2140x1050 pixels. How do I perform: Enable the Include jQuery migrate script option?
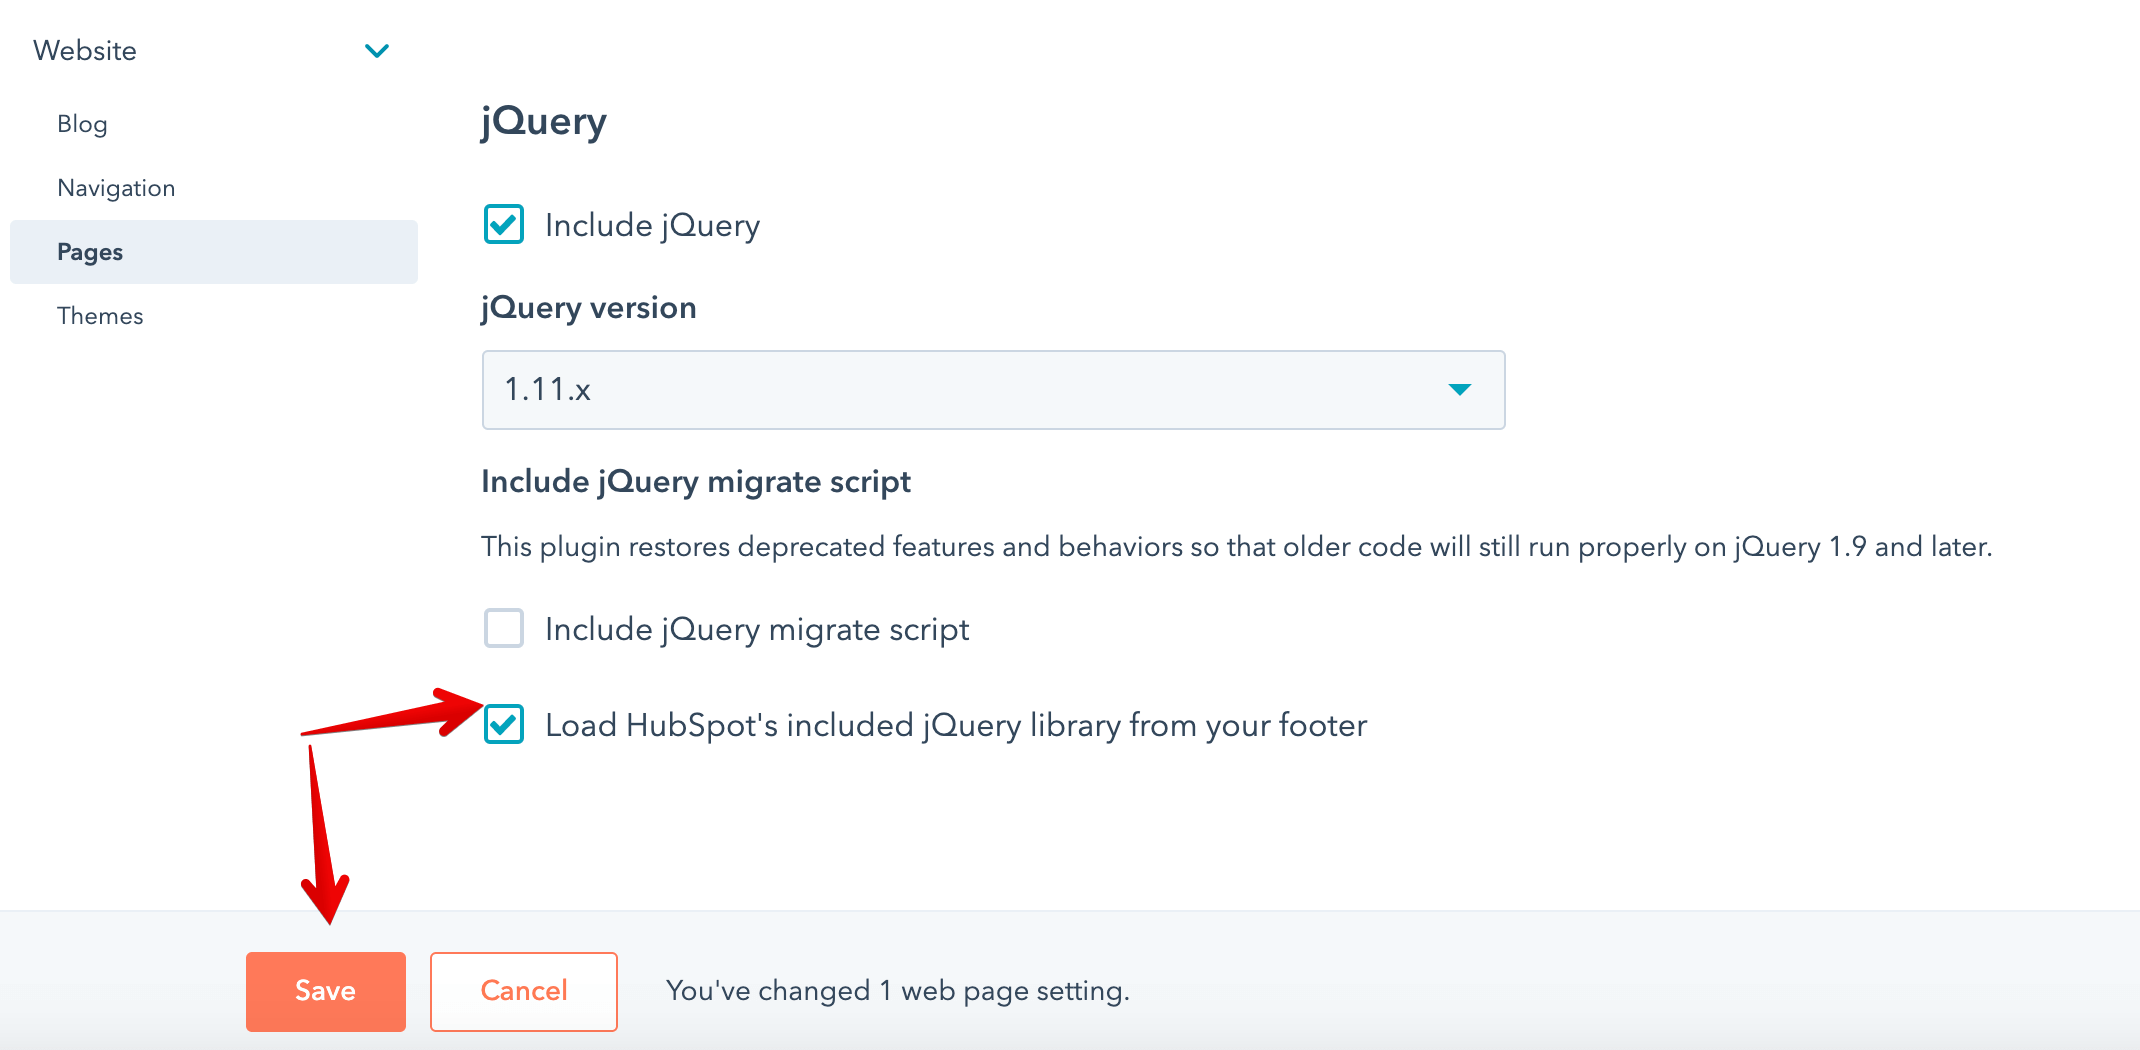[x=504, y=629]
